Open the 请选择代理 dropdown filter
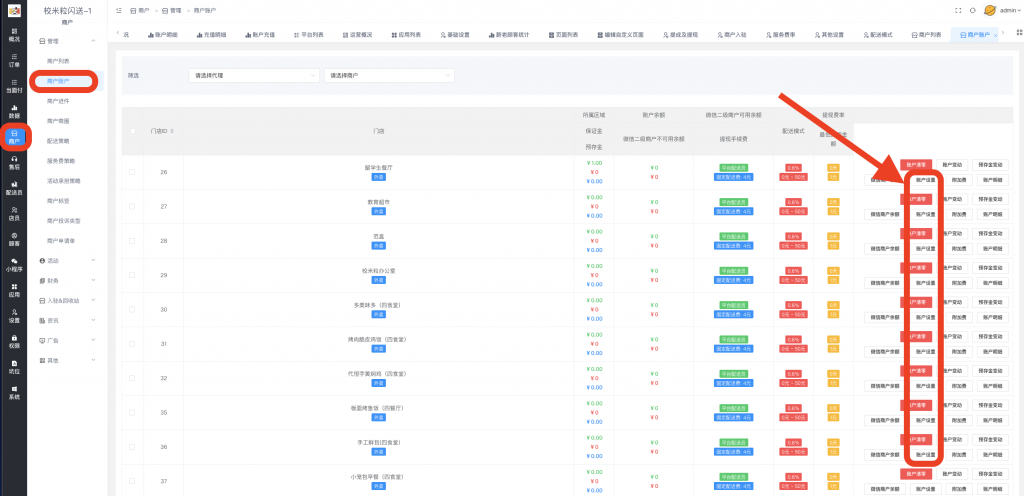1024x496 pixels. pos(252,75)
